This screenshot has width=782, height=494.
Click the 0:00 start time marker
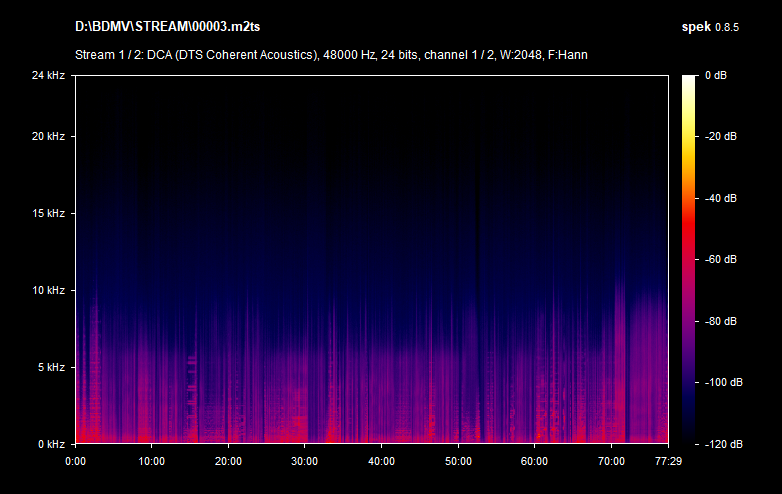(75, 461)
